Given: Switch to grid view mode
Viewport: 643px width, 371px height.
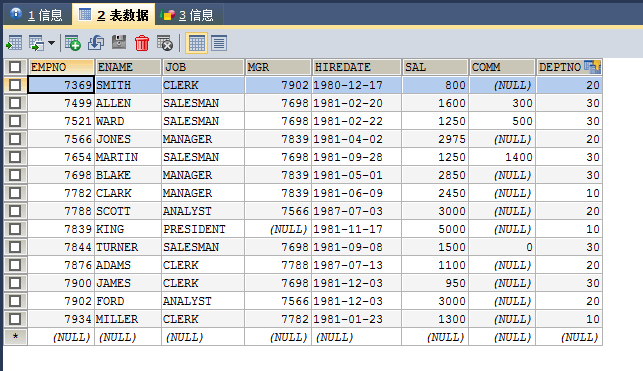Looking at the screenshot, I should point(196,43).
